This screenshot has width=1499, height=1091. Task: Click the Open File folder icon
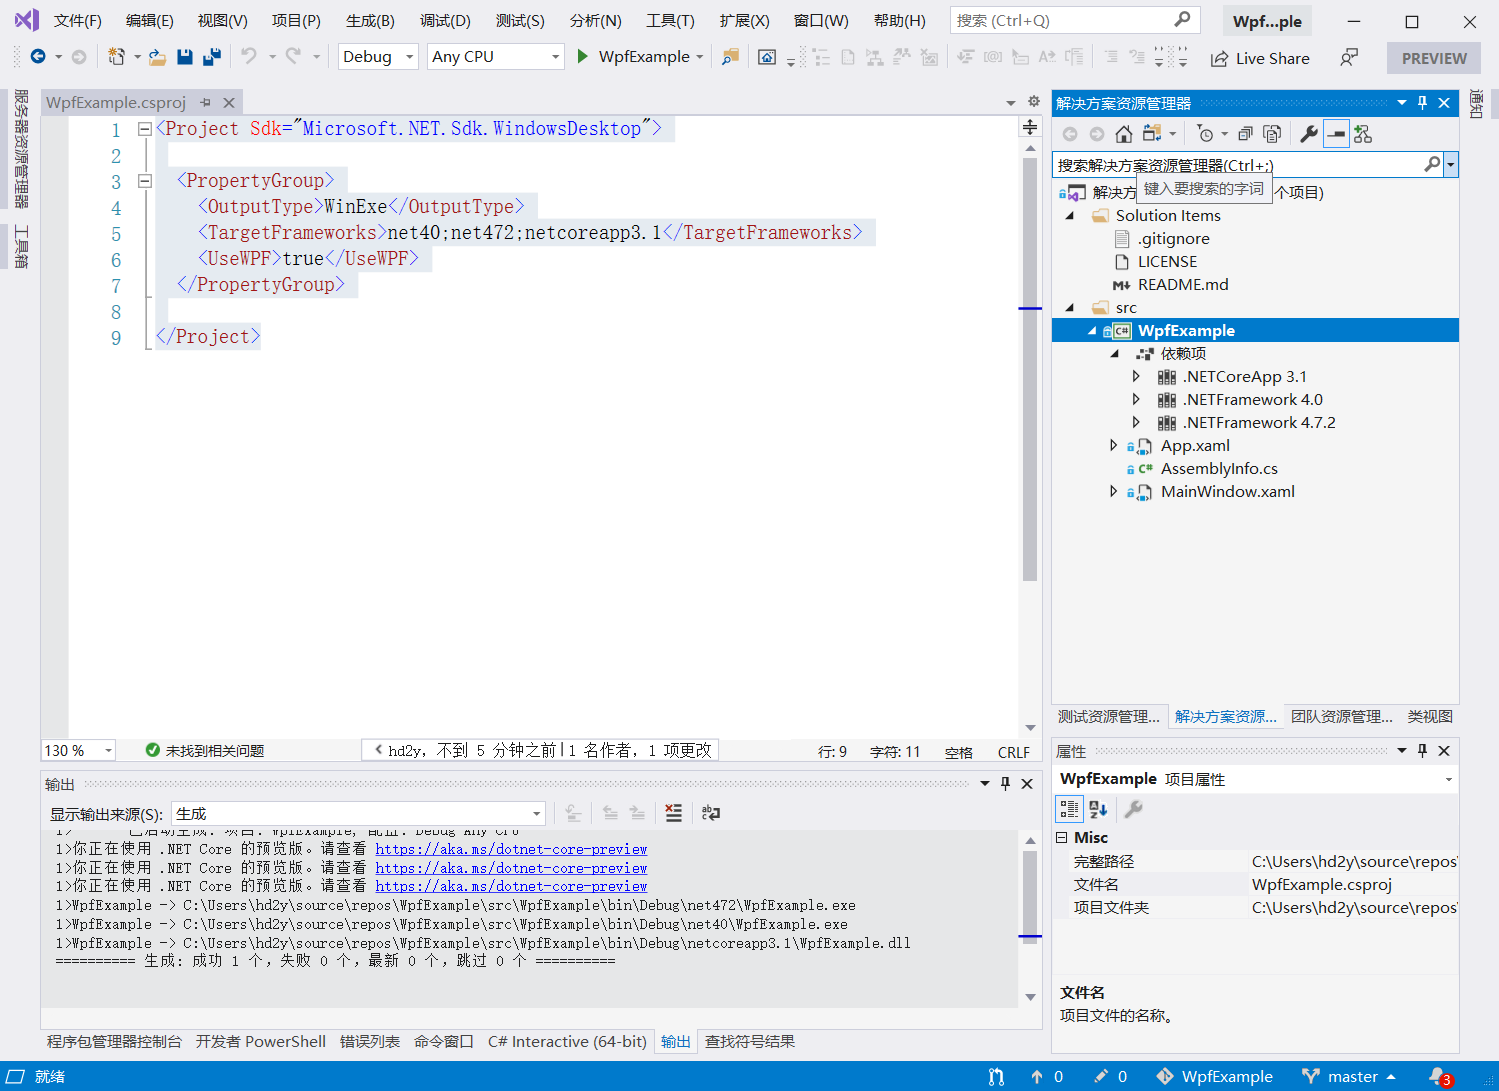[x=157, y=57]
